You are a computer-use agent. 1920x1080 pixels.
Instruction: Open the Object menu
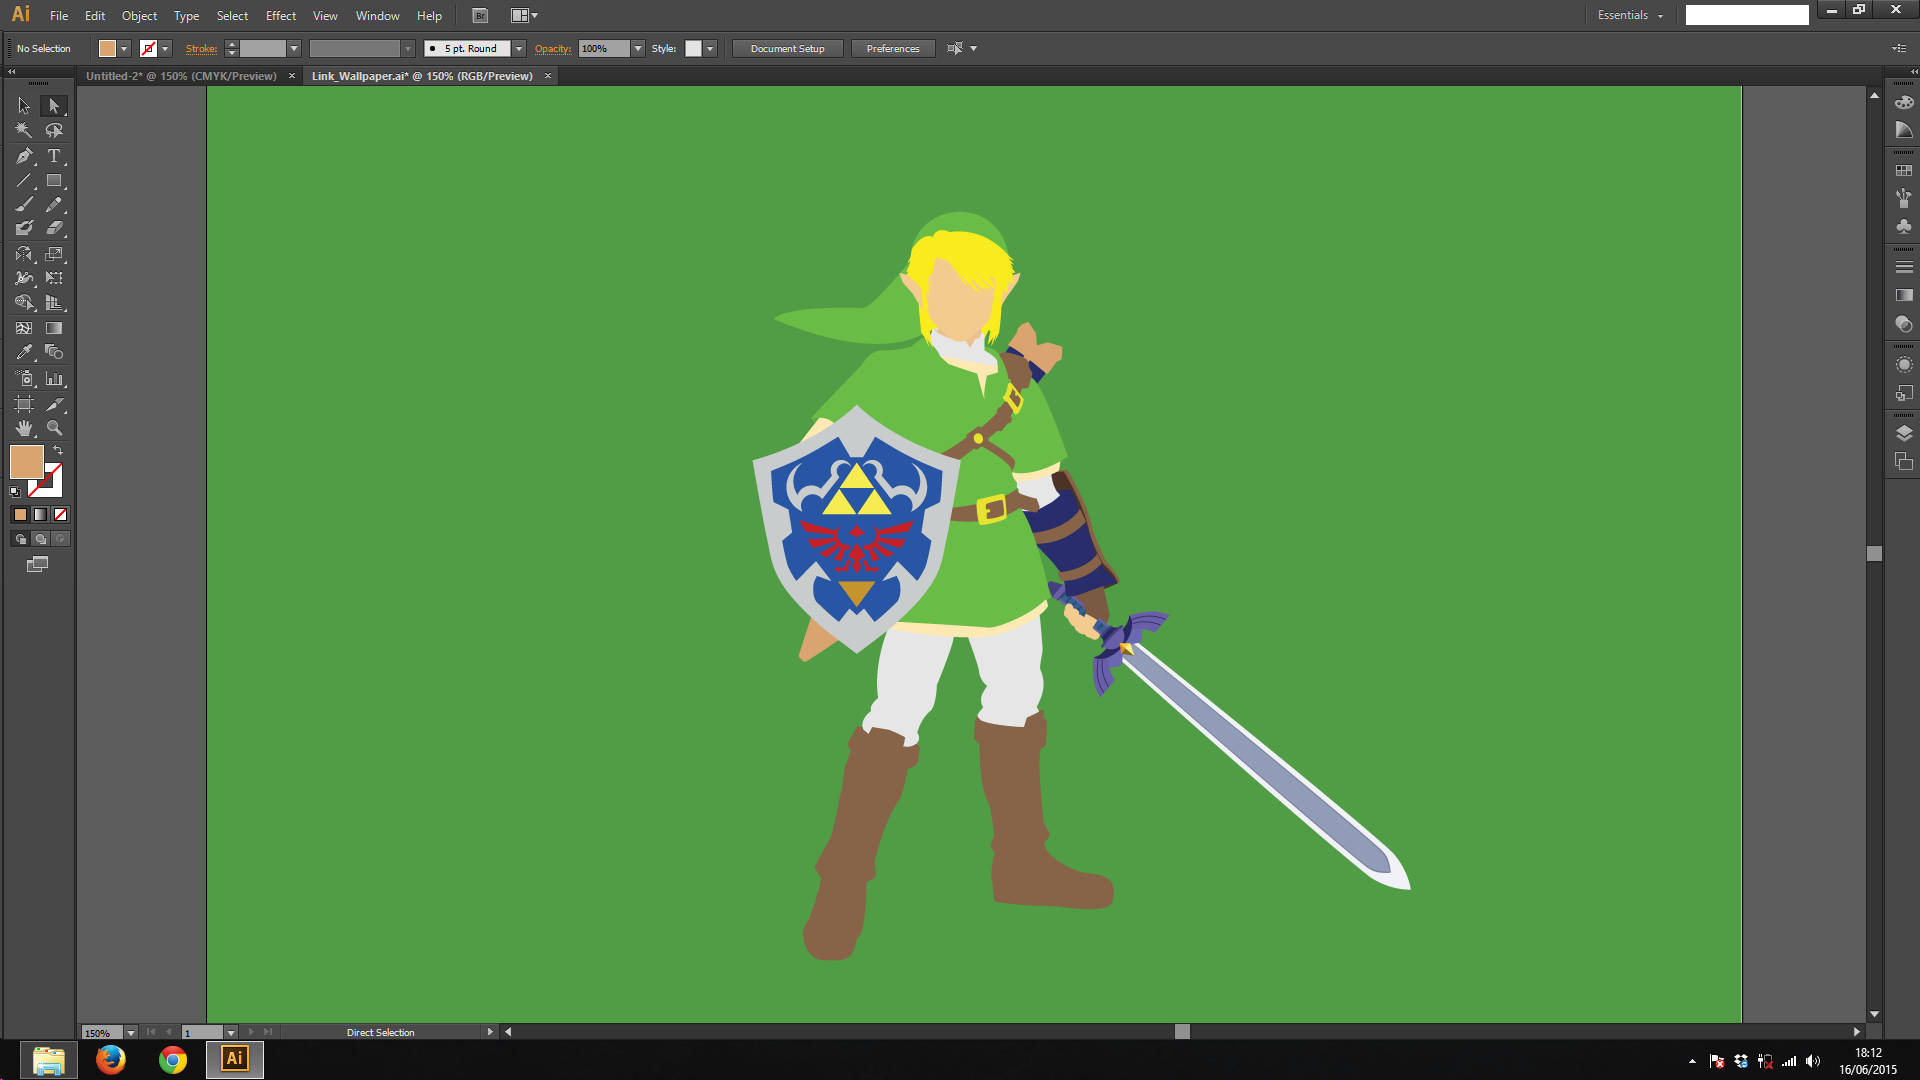(x=139, y=16)
